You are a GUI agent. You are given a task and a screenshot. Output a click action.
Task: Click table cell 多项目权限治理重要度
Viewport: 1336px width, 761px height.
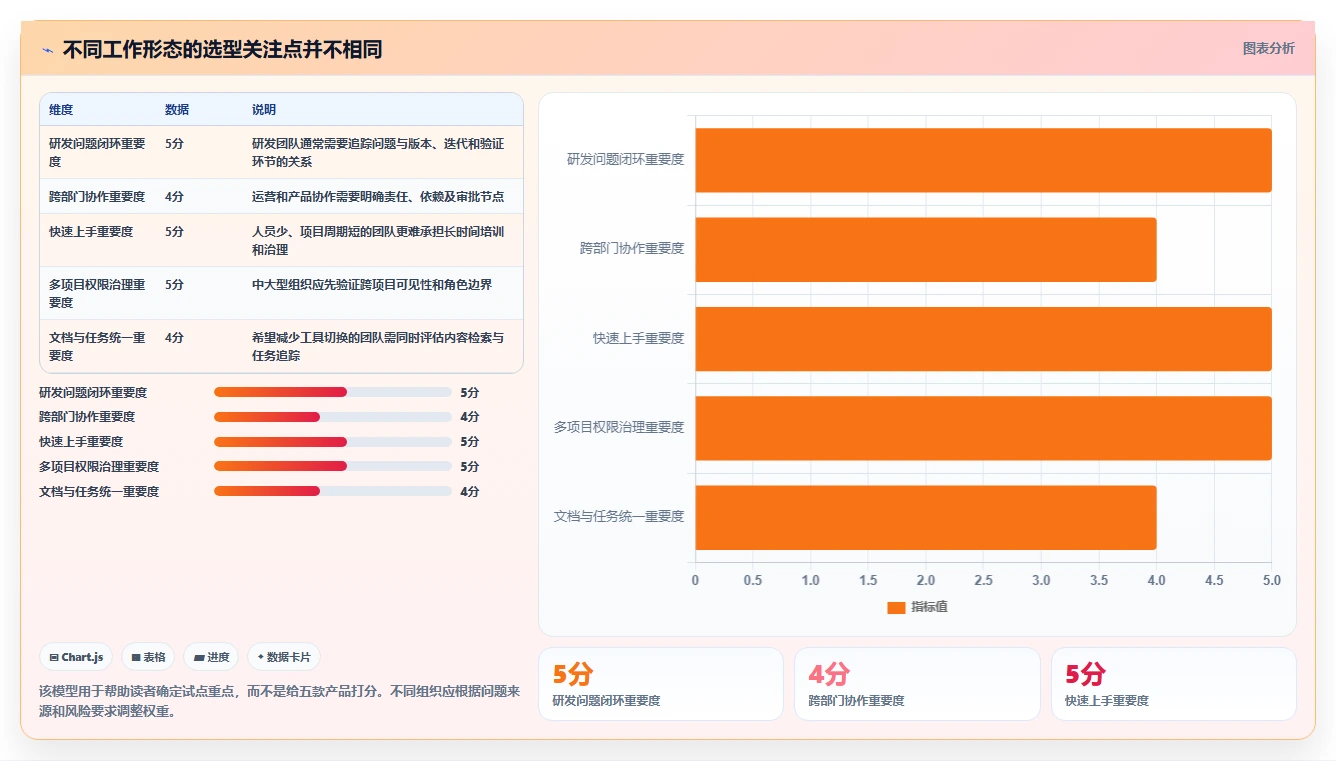[x=97, y=293]
